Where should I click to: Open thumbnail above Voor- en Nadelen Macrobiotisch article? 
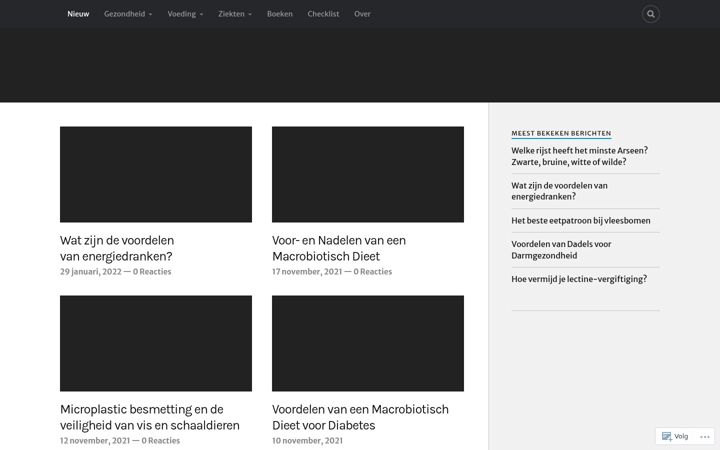(x=368, y=174)
